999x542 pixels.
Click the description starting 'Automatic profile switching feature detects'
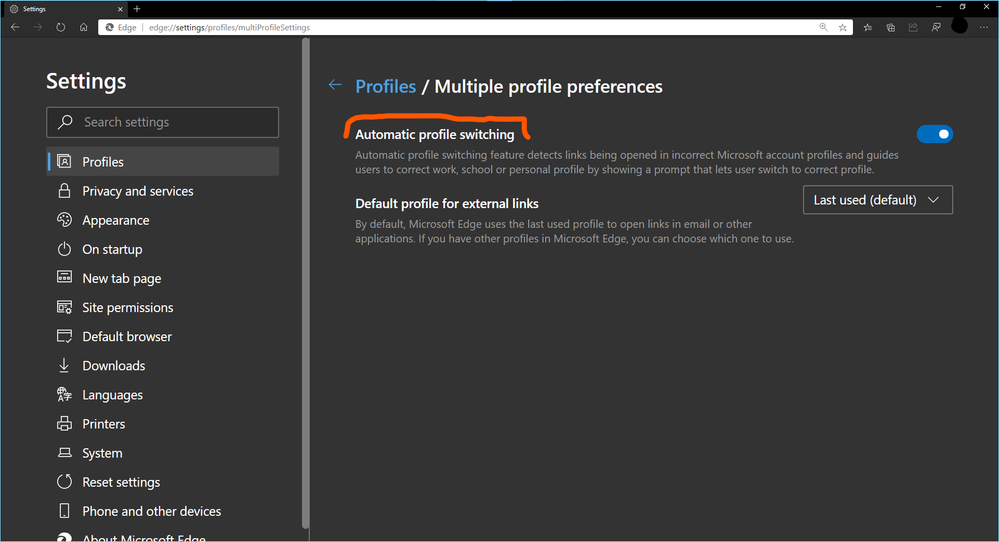pyautogui.click(x=627, y=162)
